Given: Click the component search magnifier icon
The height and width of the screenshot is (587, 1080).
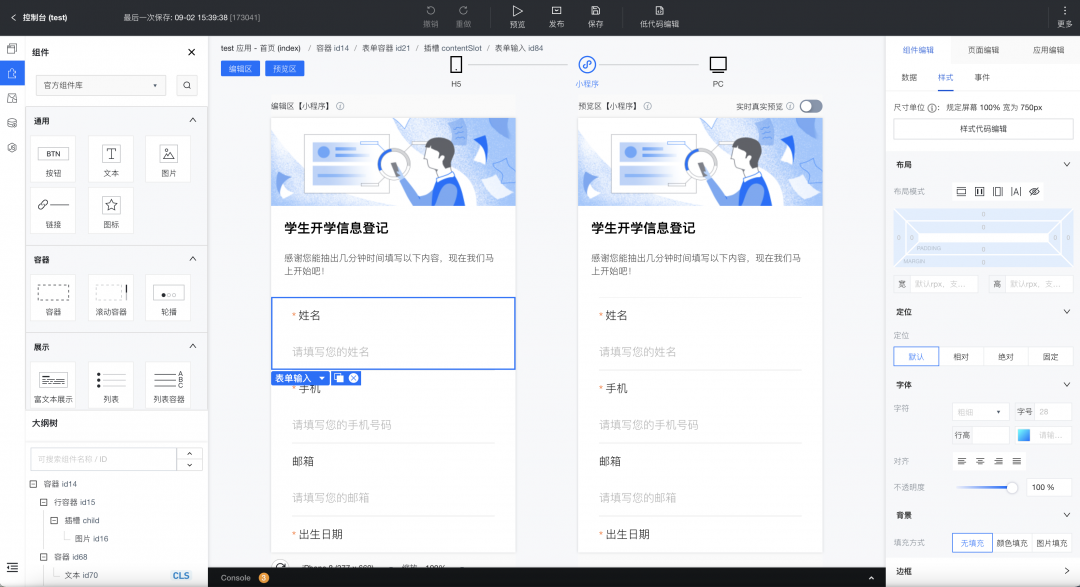Looking at the screenshot, I should [187, 85].
